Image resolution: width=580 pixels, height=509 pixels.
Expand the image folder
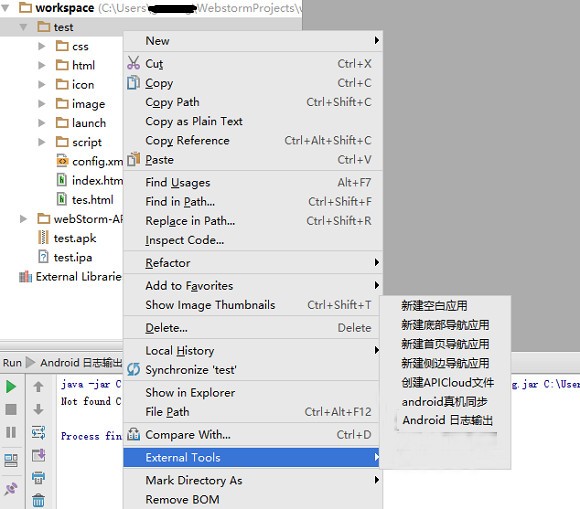click(x=42, y=104)
